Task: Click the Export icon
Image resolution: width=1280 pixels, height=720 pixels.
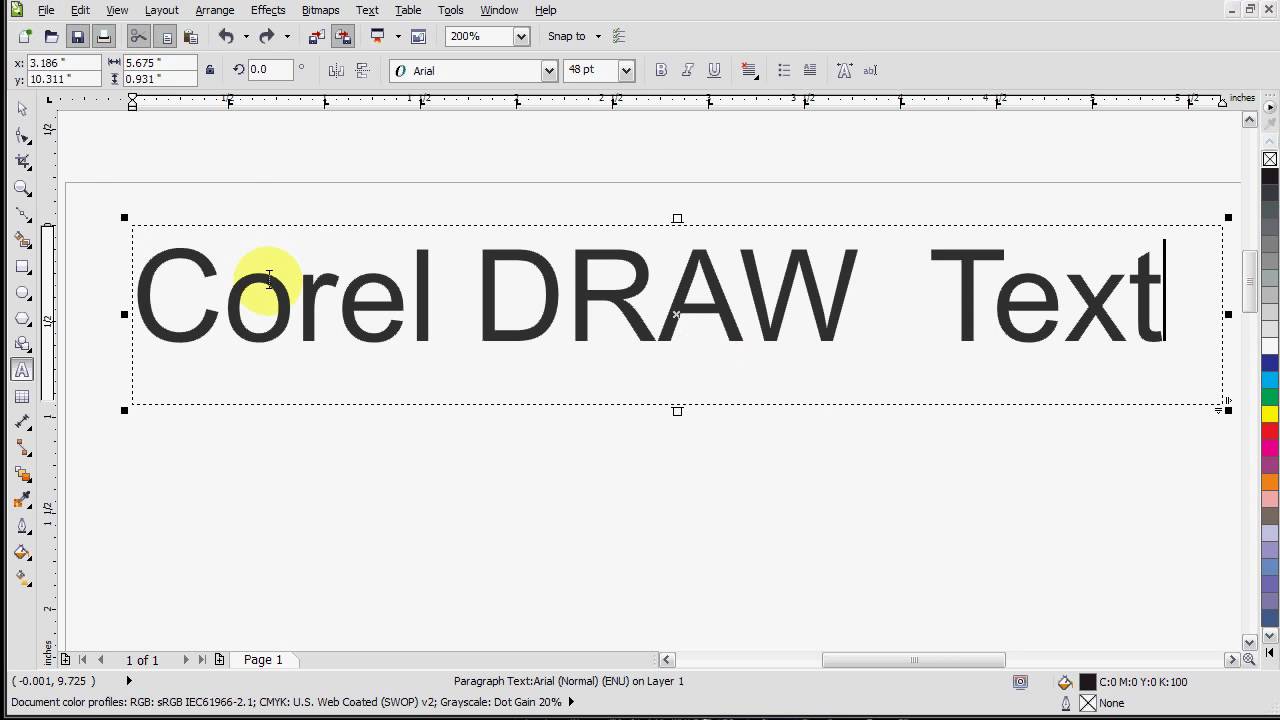Action: point(343,37)
